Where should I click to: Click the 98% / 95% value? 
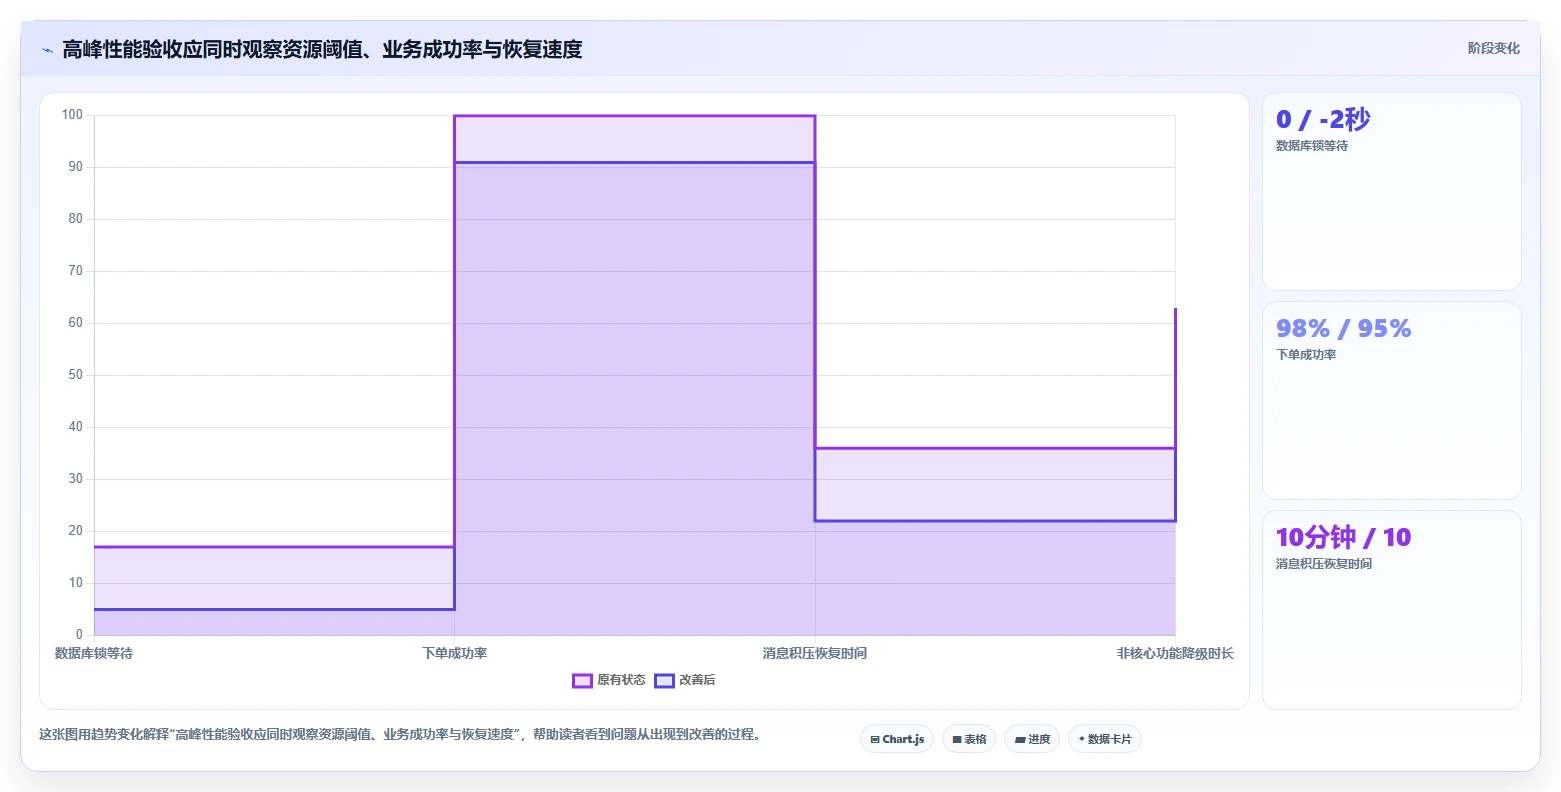1344,329
